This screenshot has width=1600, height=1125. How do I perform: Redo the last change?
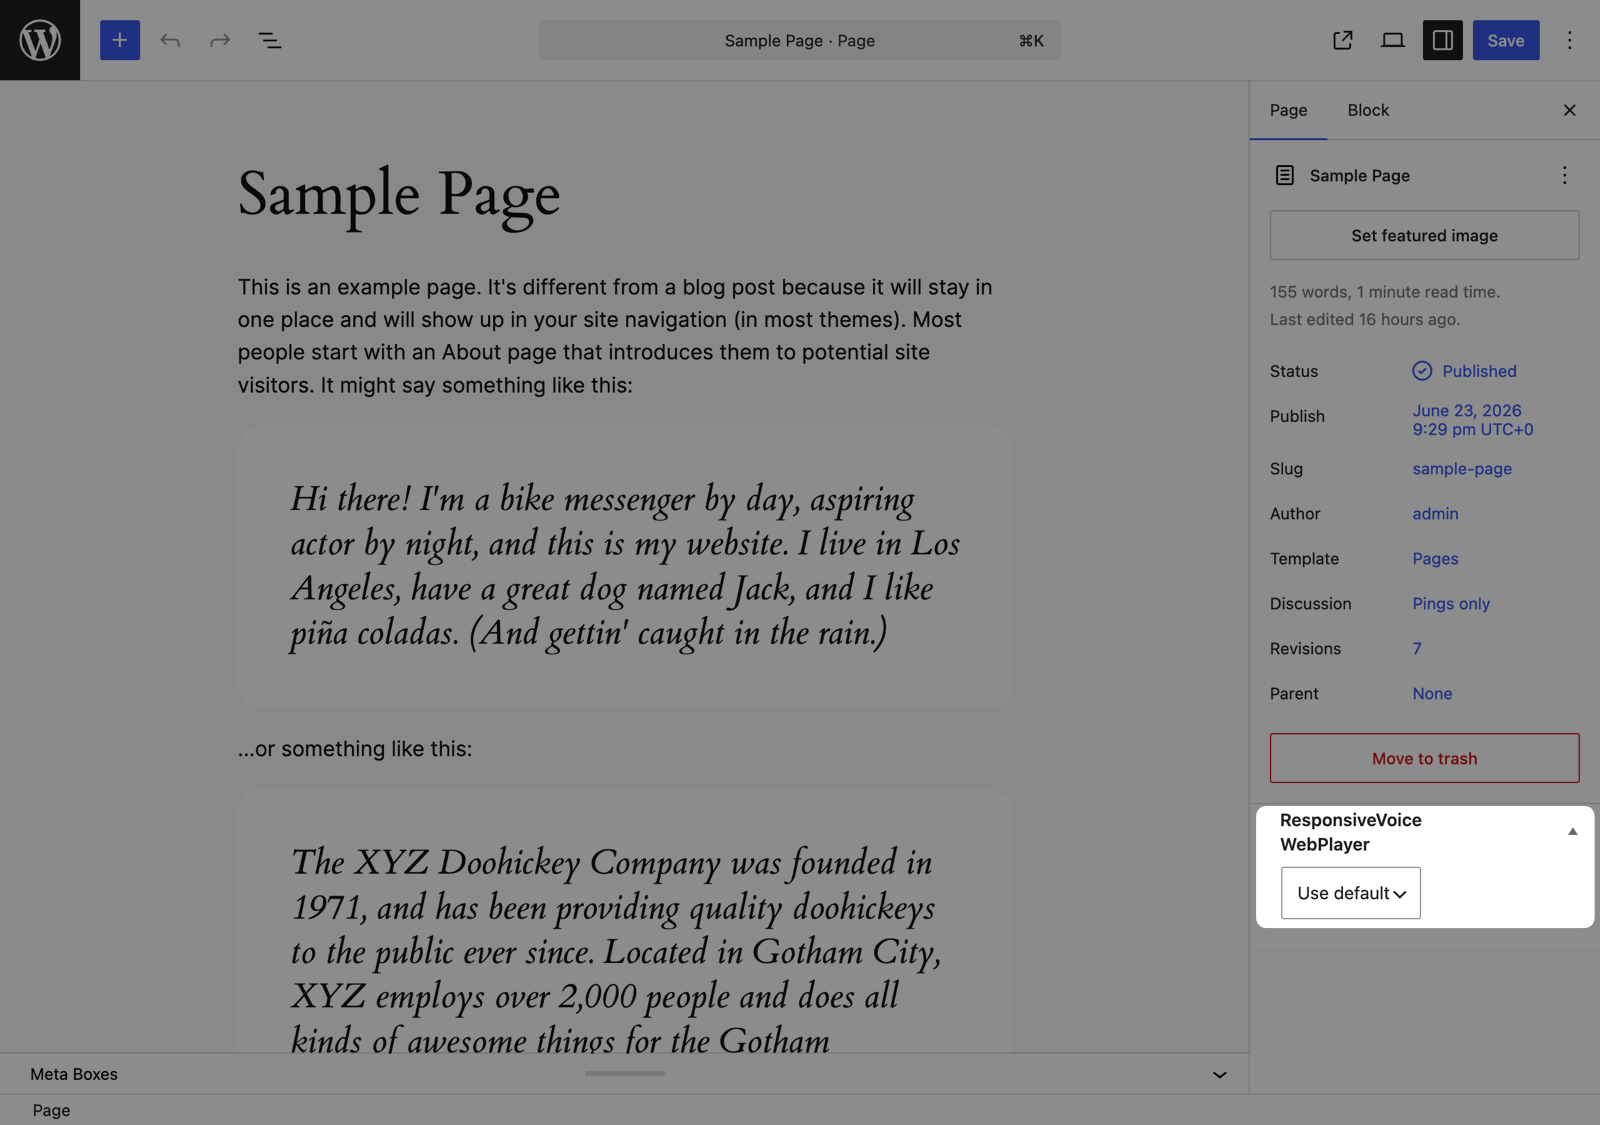click(x=220, y=40)
